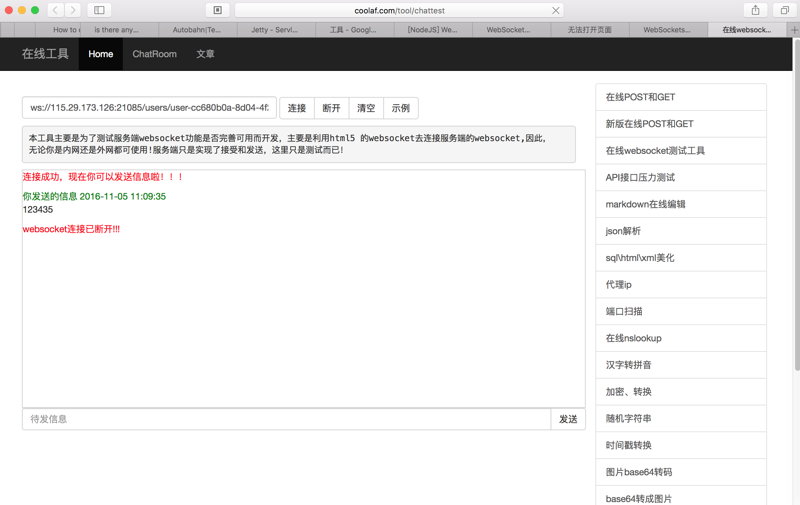The image size is (800, 505).
Task: Open ChatRoom in the navigation bar
Action: click(x=155, y=54)
